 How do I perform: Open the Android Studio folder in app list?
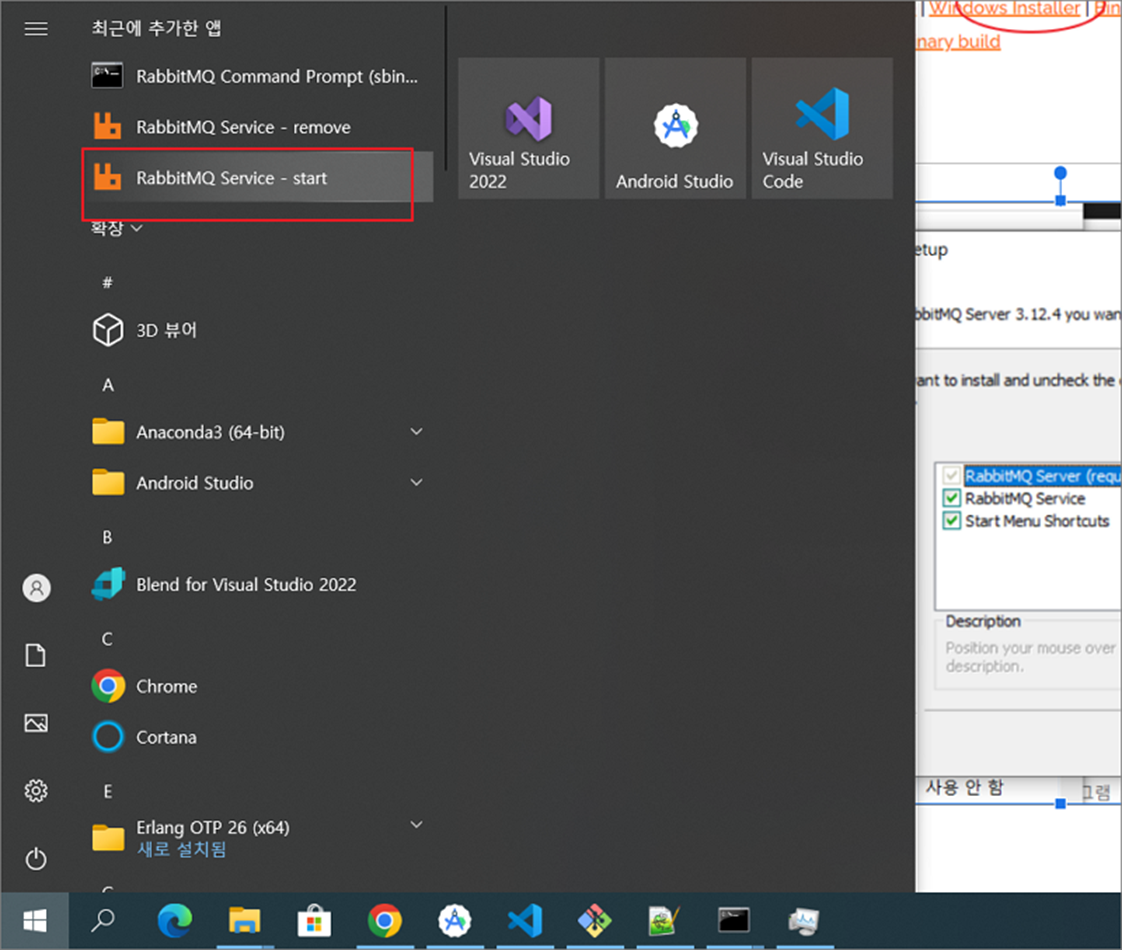258,483
